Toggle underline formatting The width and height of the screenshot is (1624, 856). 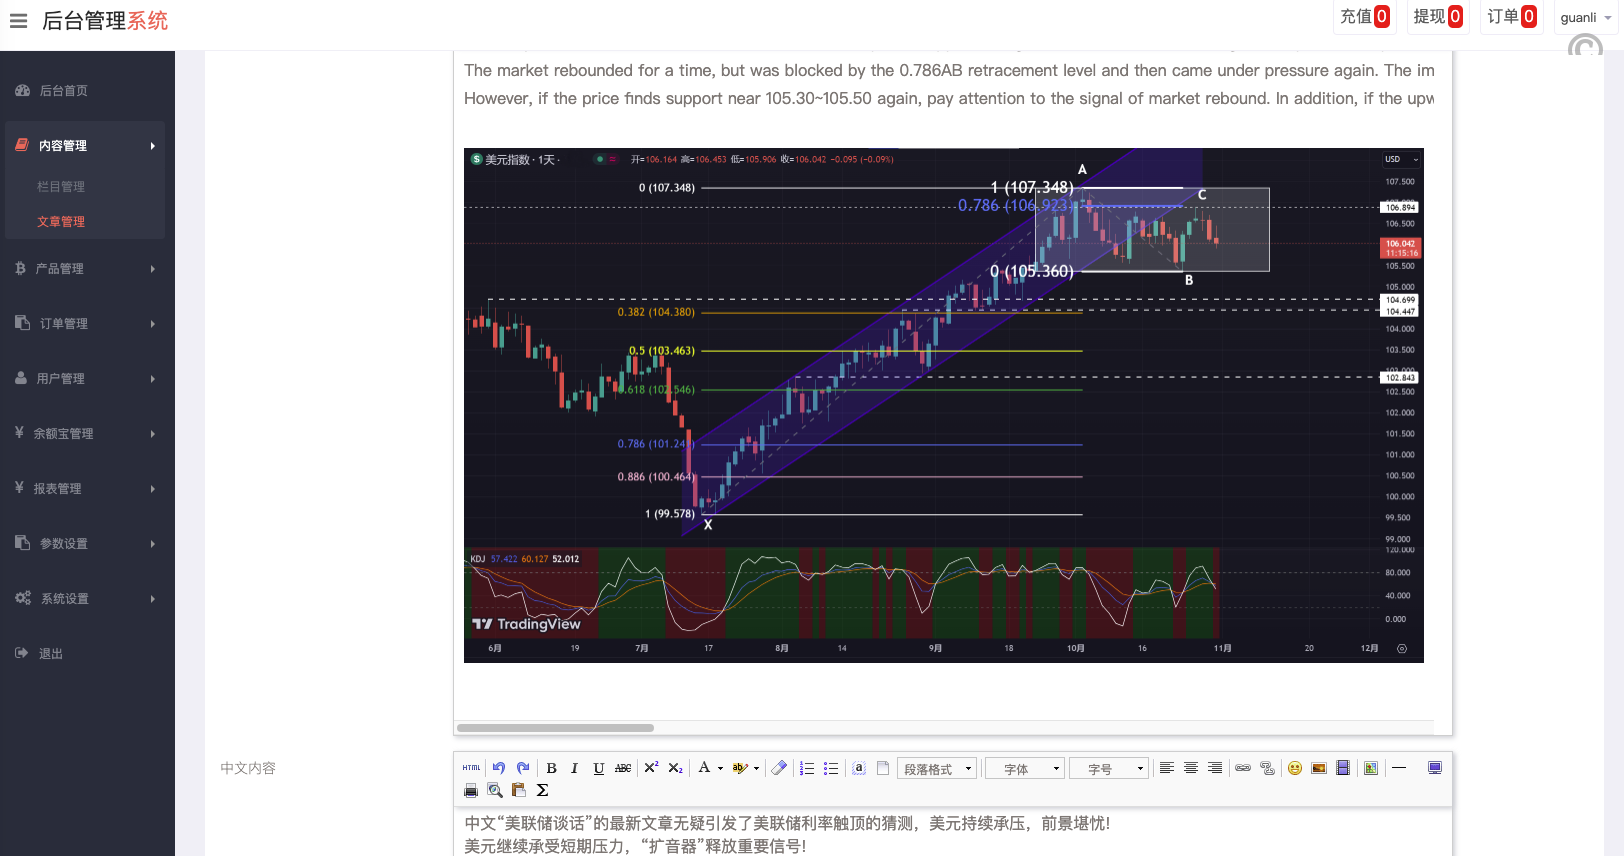click(x=598, y=768)
